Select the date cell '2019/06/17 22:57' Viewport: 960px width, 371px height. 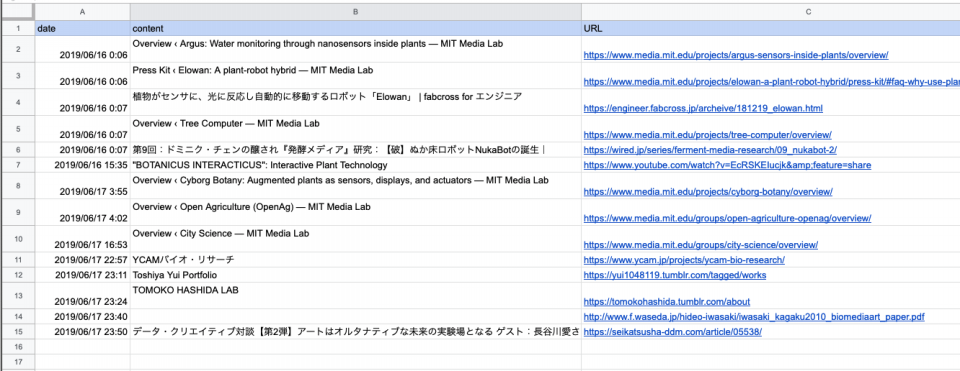click(82, 260)
